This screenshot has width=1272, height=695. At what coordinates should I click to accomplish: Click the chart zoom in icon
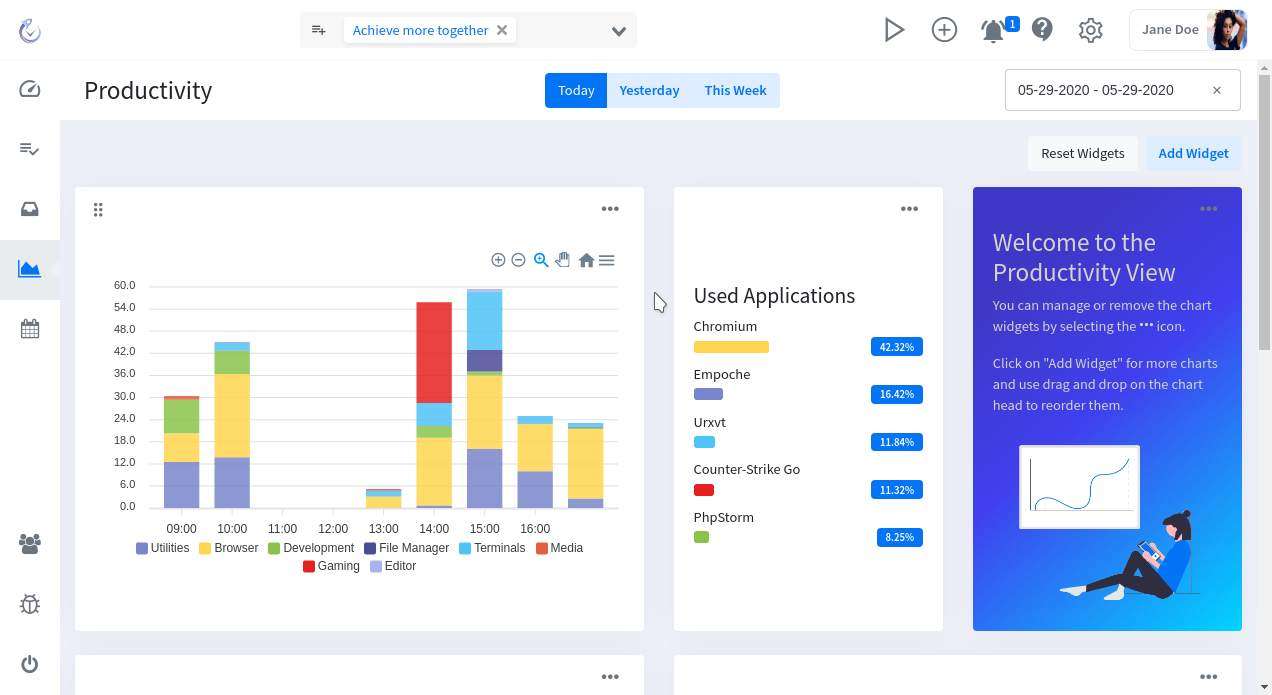click(498, 260)
